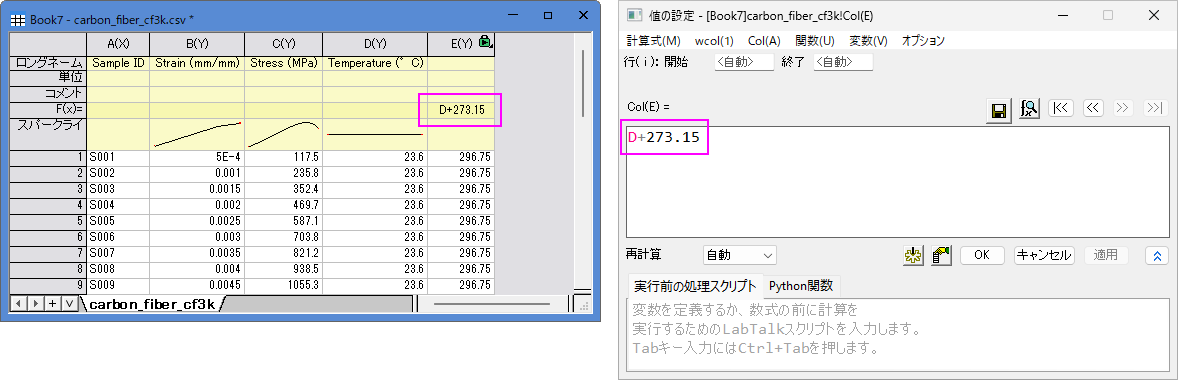Collapse lower panel with double chevron button
Screen dimensions: 1178x380
click(1157, 255)
